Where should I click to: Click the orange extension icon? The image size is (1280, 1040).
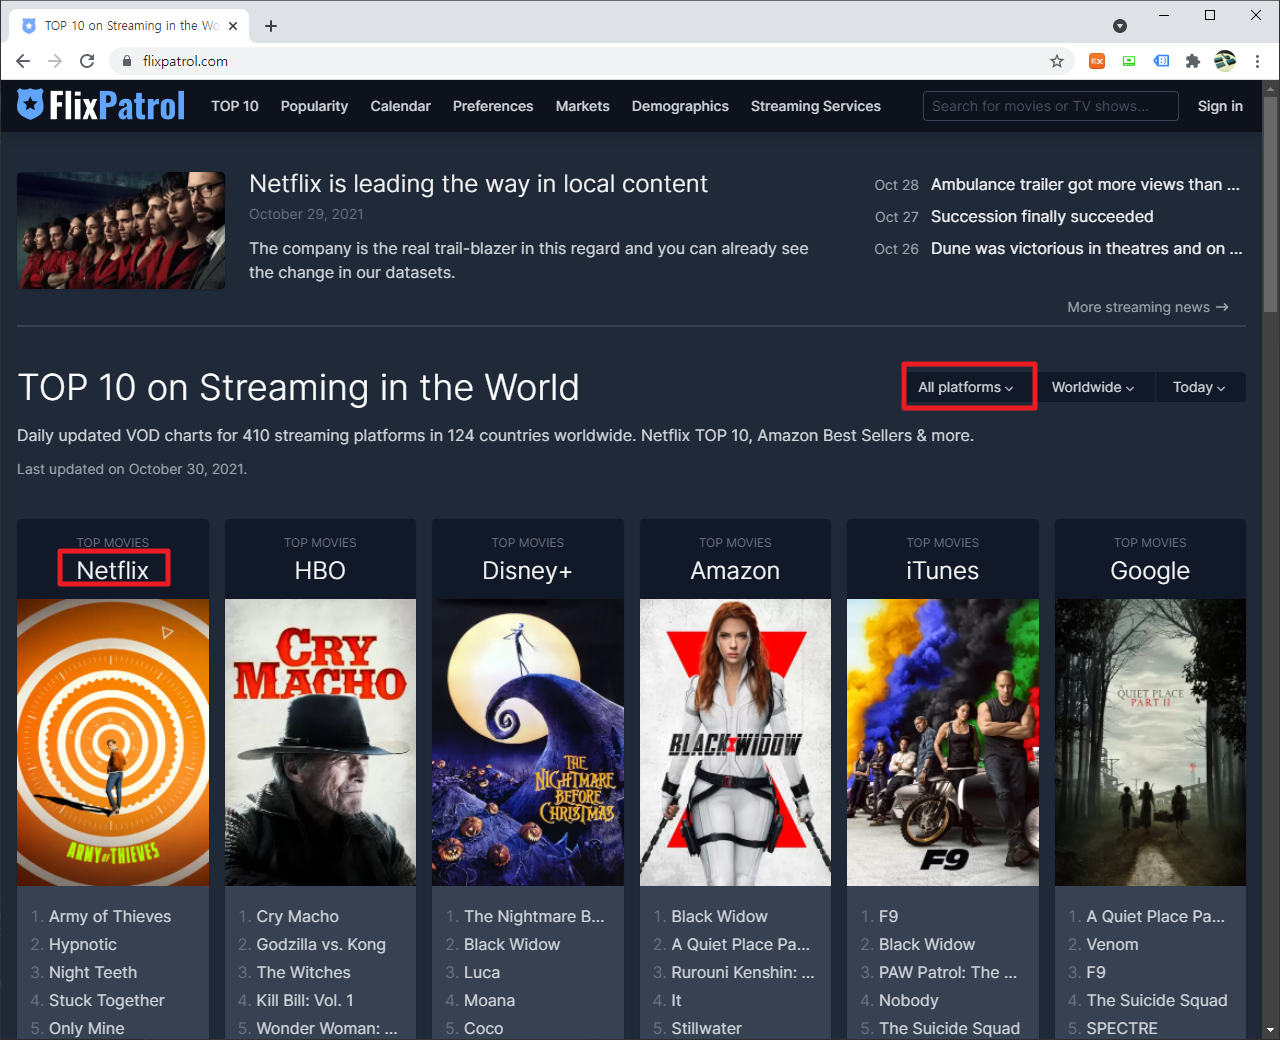tap(1097, 61)
